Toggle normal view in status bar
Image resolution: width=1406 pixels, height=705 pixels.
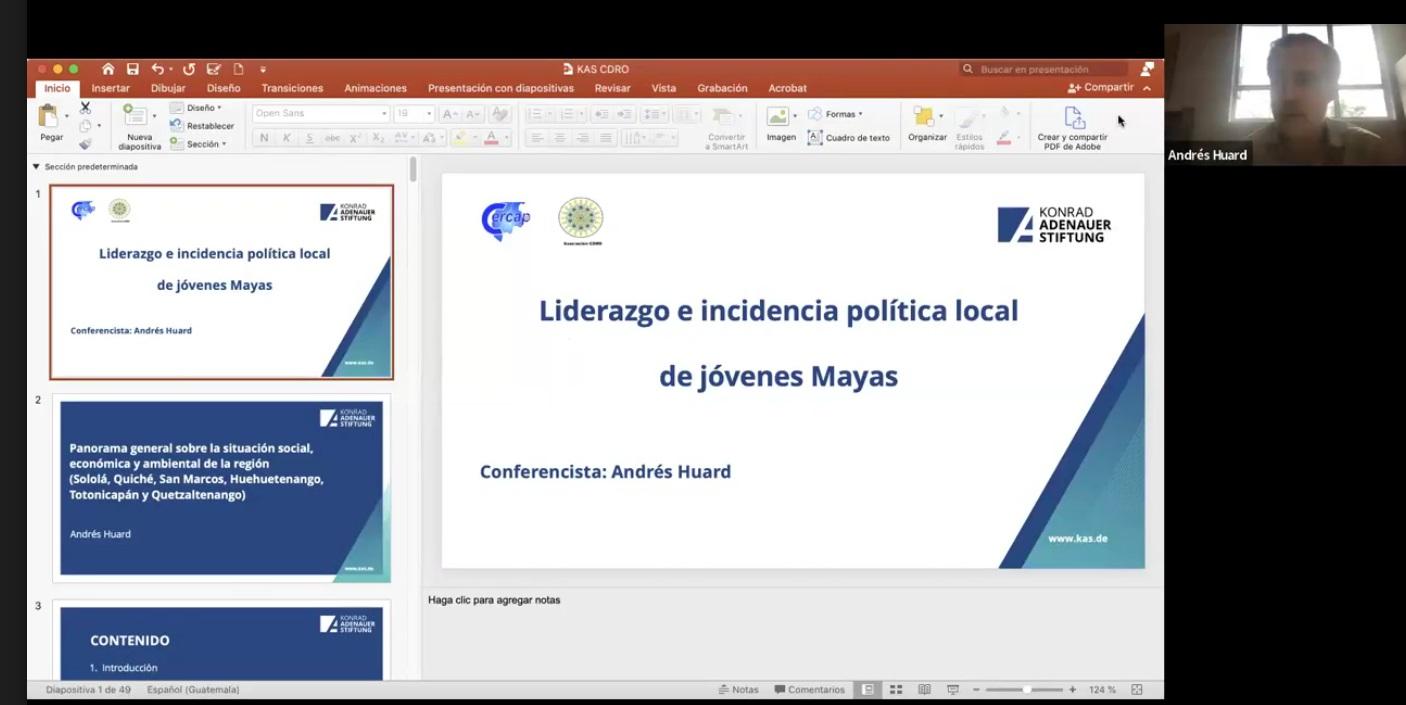(x=868, y=690)
